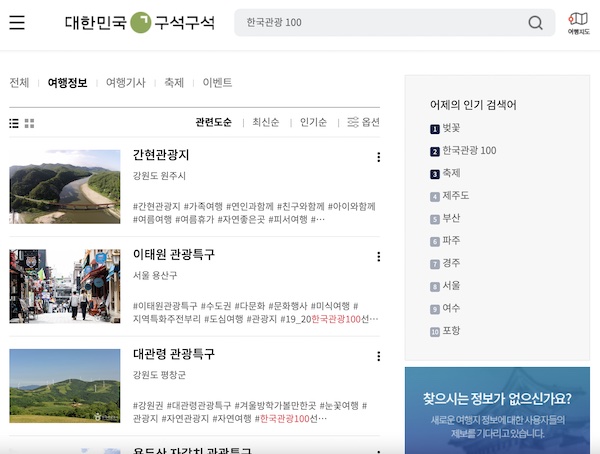This screenshot has width=600, height=454.
Task: Open the 대관령 관광특구 title link
Action: (x=174, y=354)
